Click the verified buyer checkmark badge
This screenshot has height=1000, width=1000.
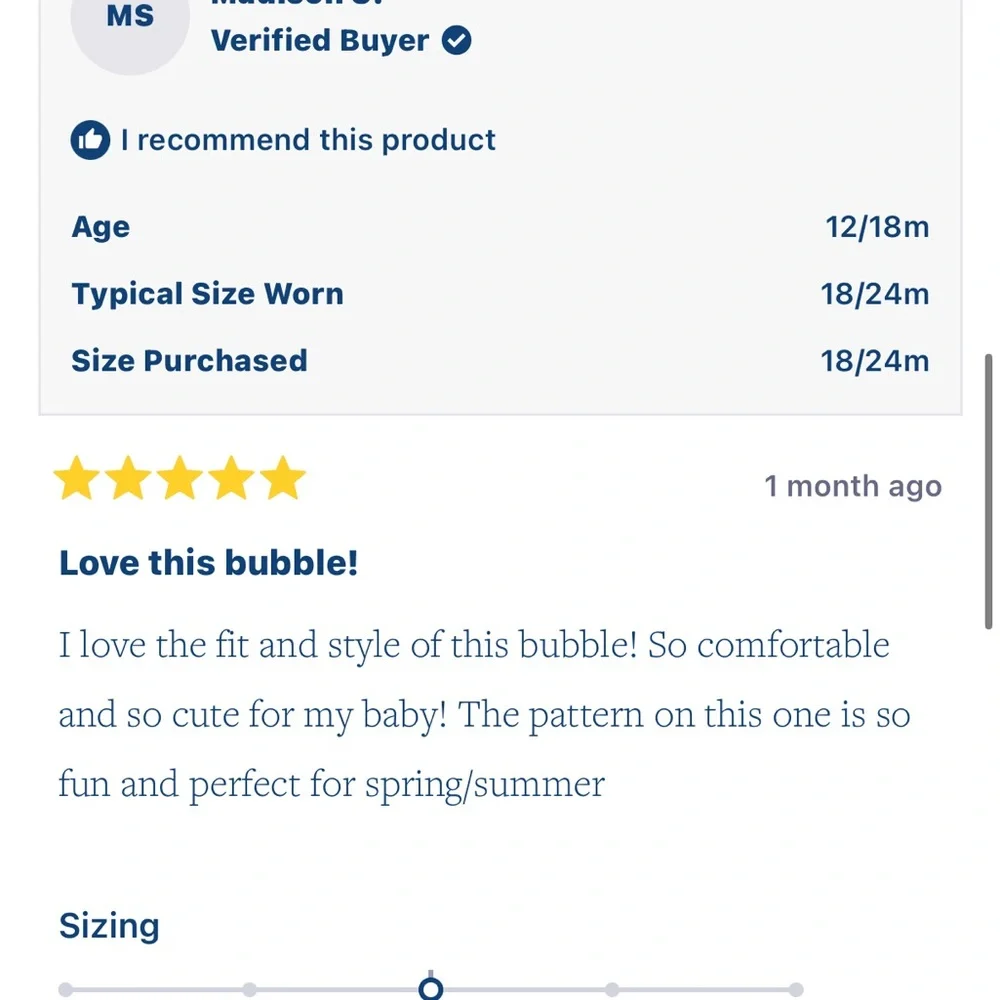pos(457,40)
